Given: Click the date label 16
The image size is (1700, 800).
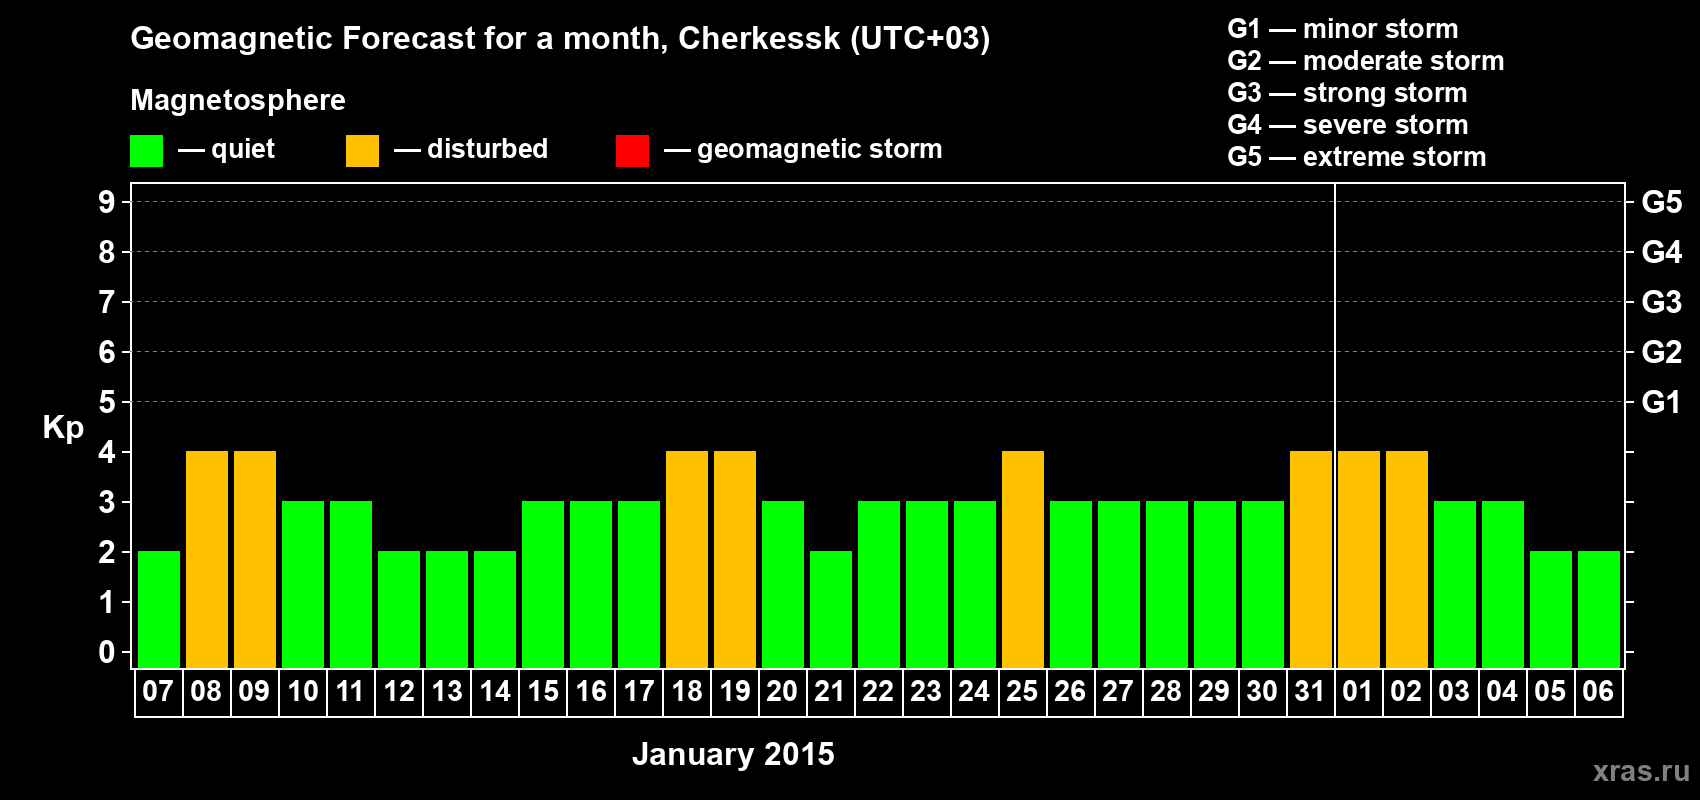Looking at the screenshot, I should coord(590,691).
